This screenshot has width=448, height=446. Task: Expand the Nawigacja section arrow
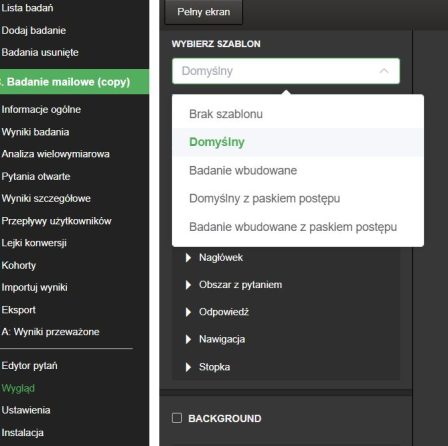(188, 339)
